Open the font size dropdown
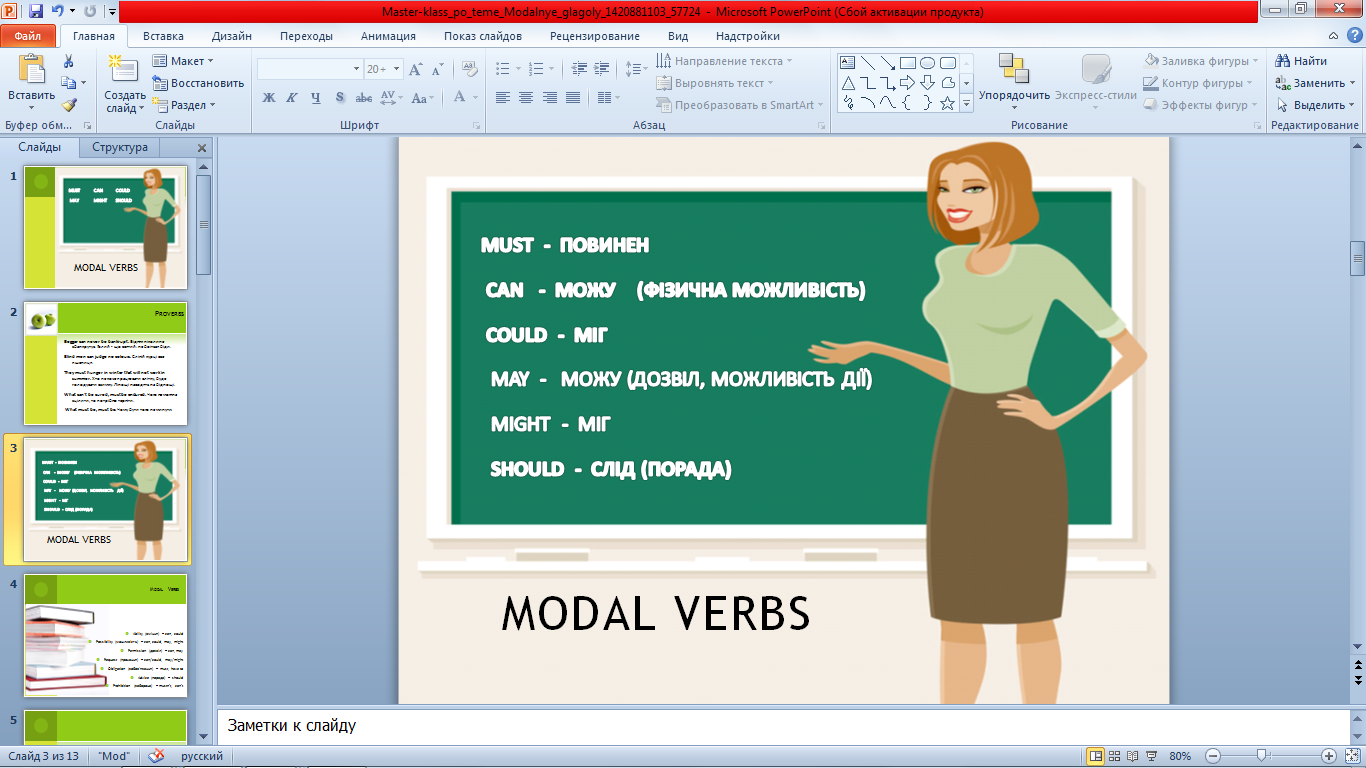Image resolution: width=1366 pixels, height=768 pixels. click(396, 68)
